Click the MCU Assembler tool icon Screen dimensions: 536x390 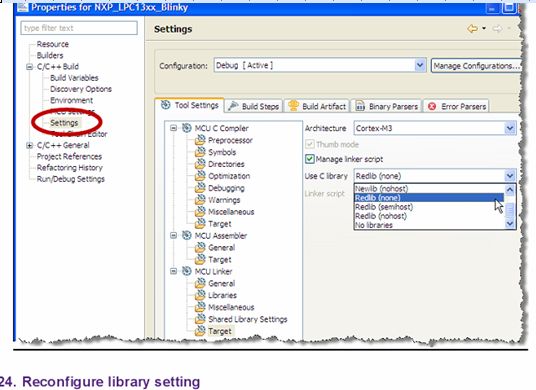tap(187, 236)
